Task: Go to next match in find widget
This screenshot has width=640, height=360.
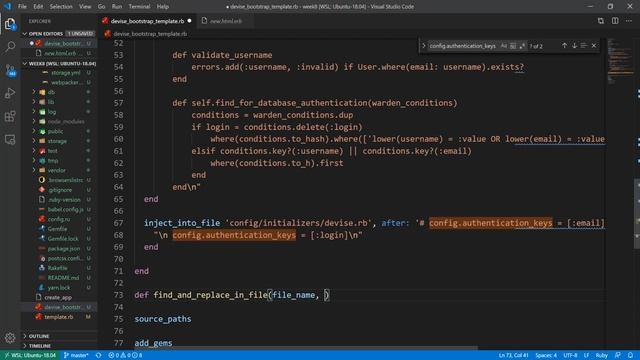Action: pyautogui.click(x=574, y=46)
